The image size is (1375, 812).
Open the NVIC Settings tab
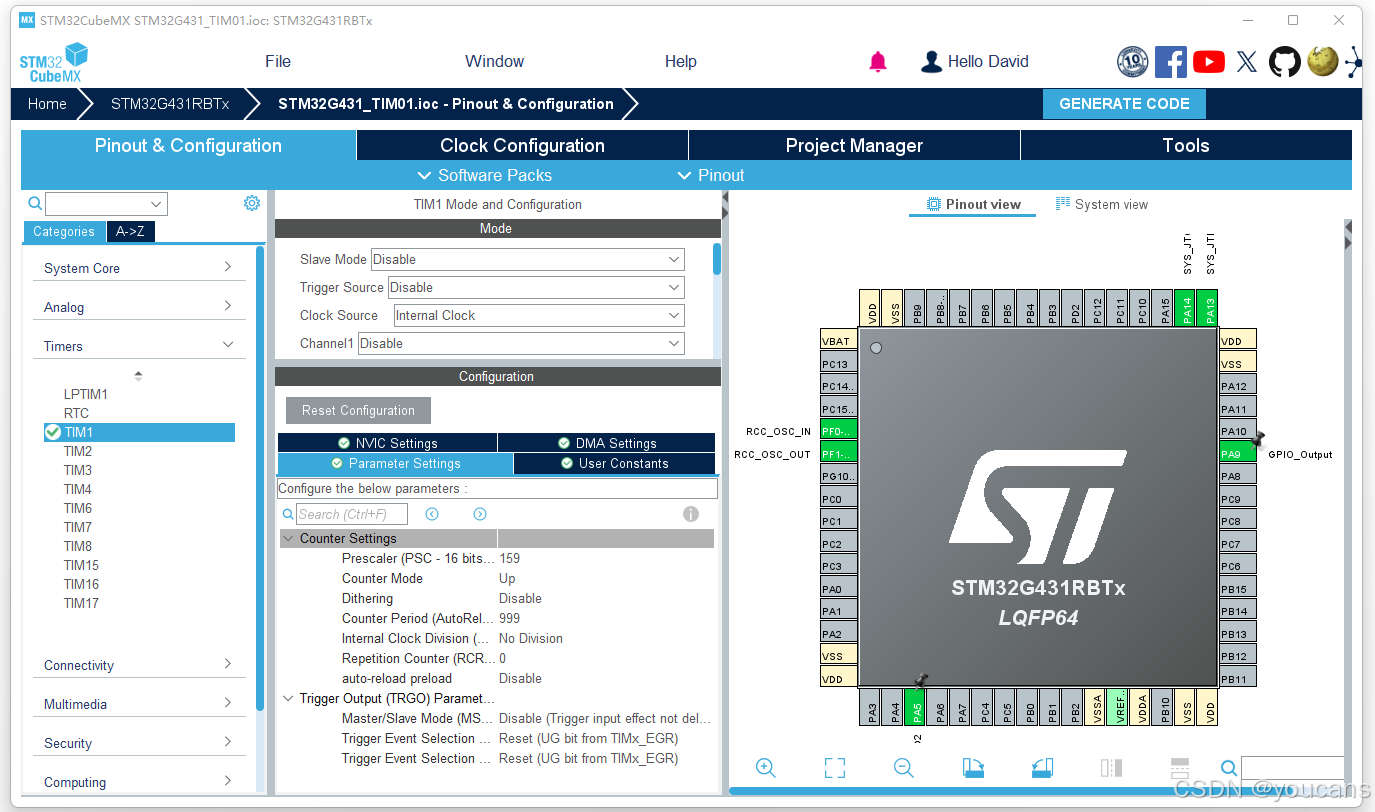387,443
